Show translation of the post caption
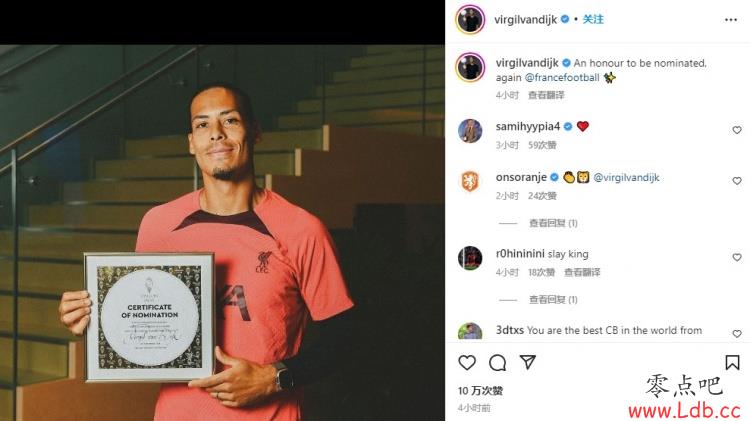The width and height of the screenshot is (750, 421). (546, 95)
